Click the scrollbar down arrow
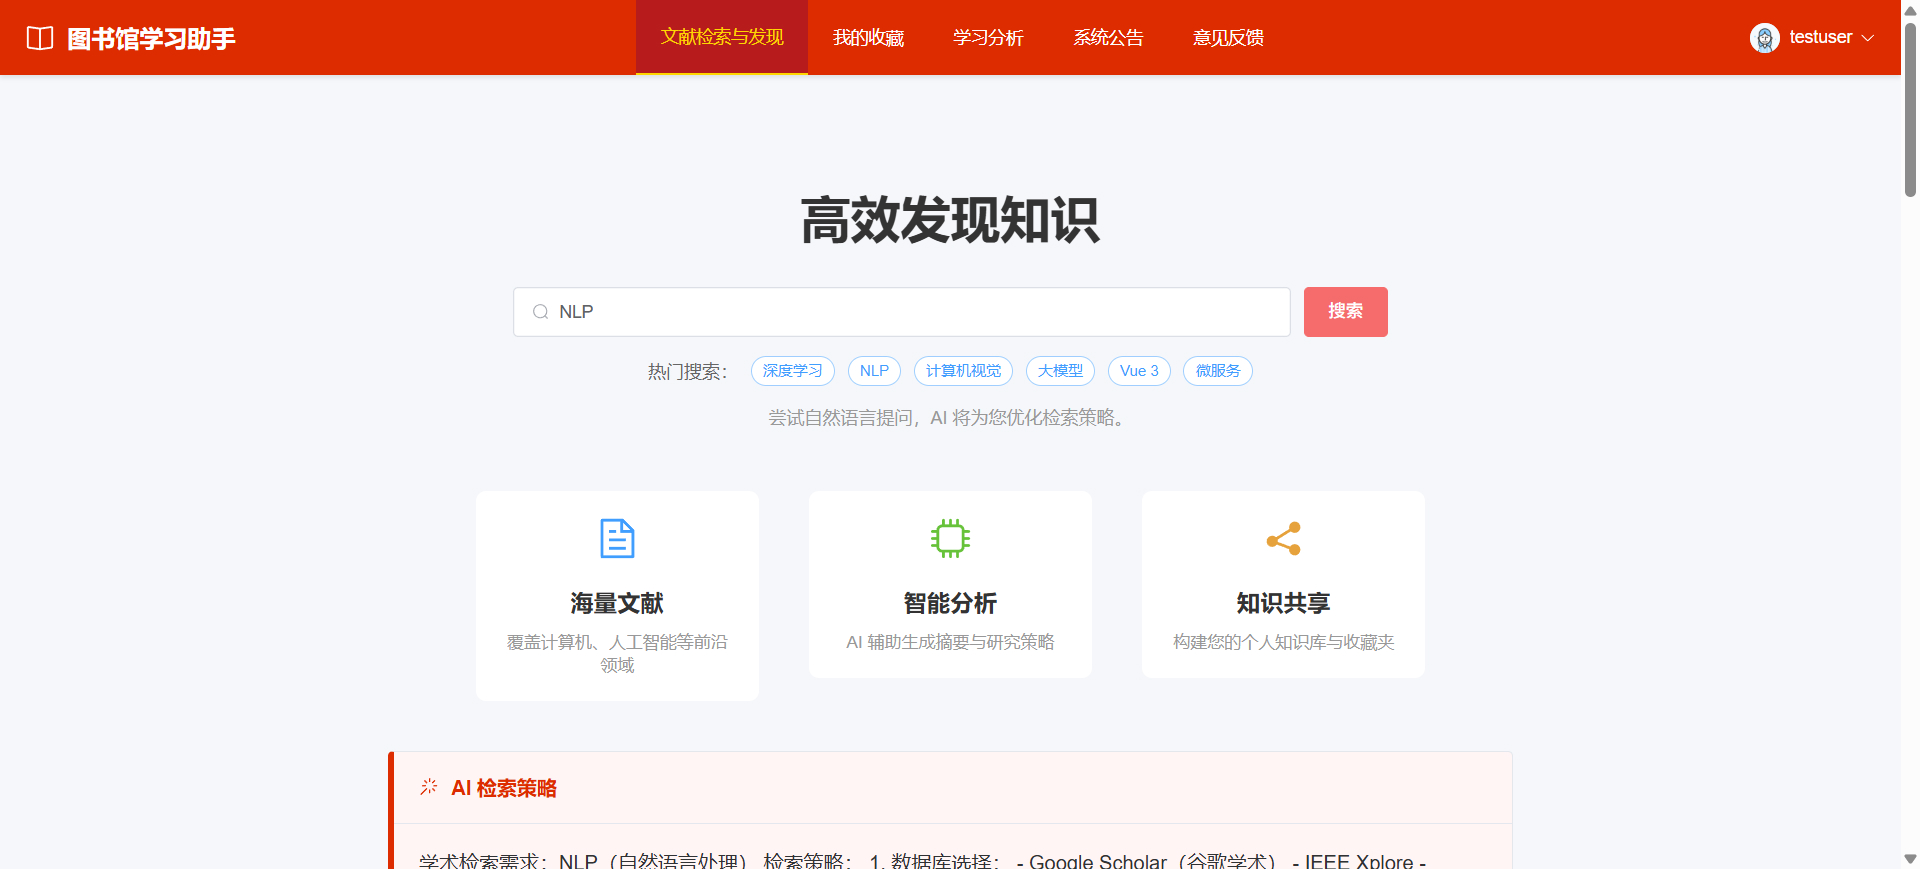 (1910, 859)
